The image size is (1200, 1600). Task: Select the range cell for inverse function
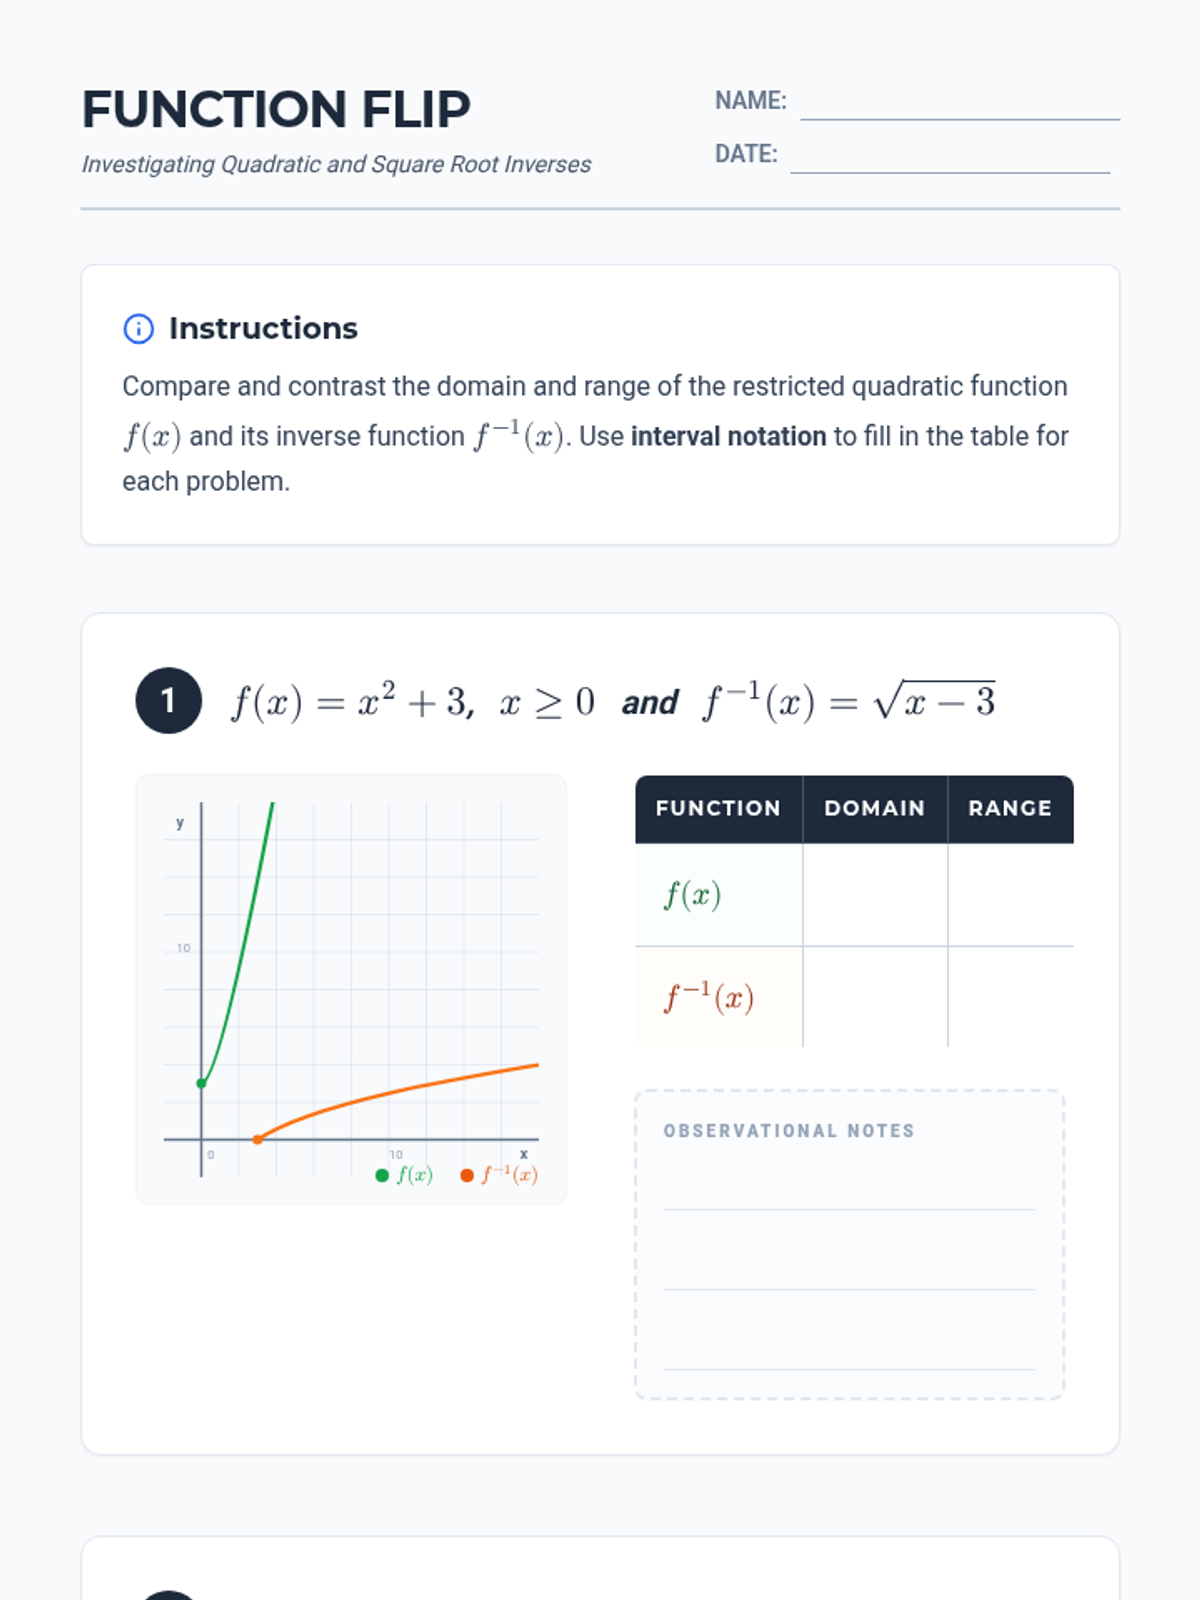(x=1011, y=997)
